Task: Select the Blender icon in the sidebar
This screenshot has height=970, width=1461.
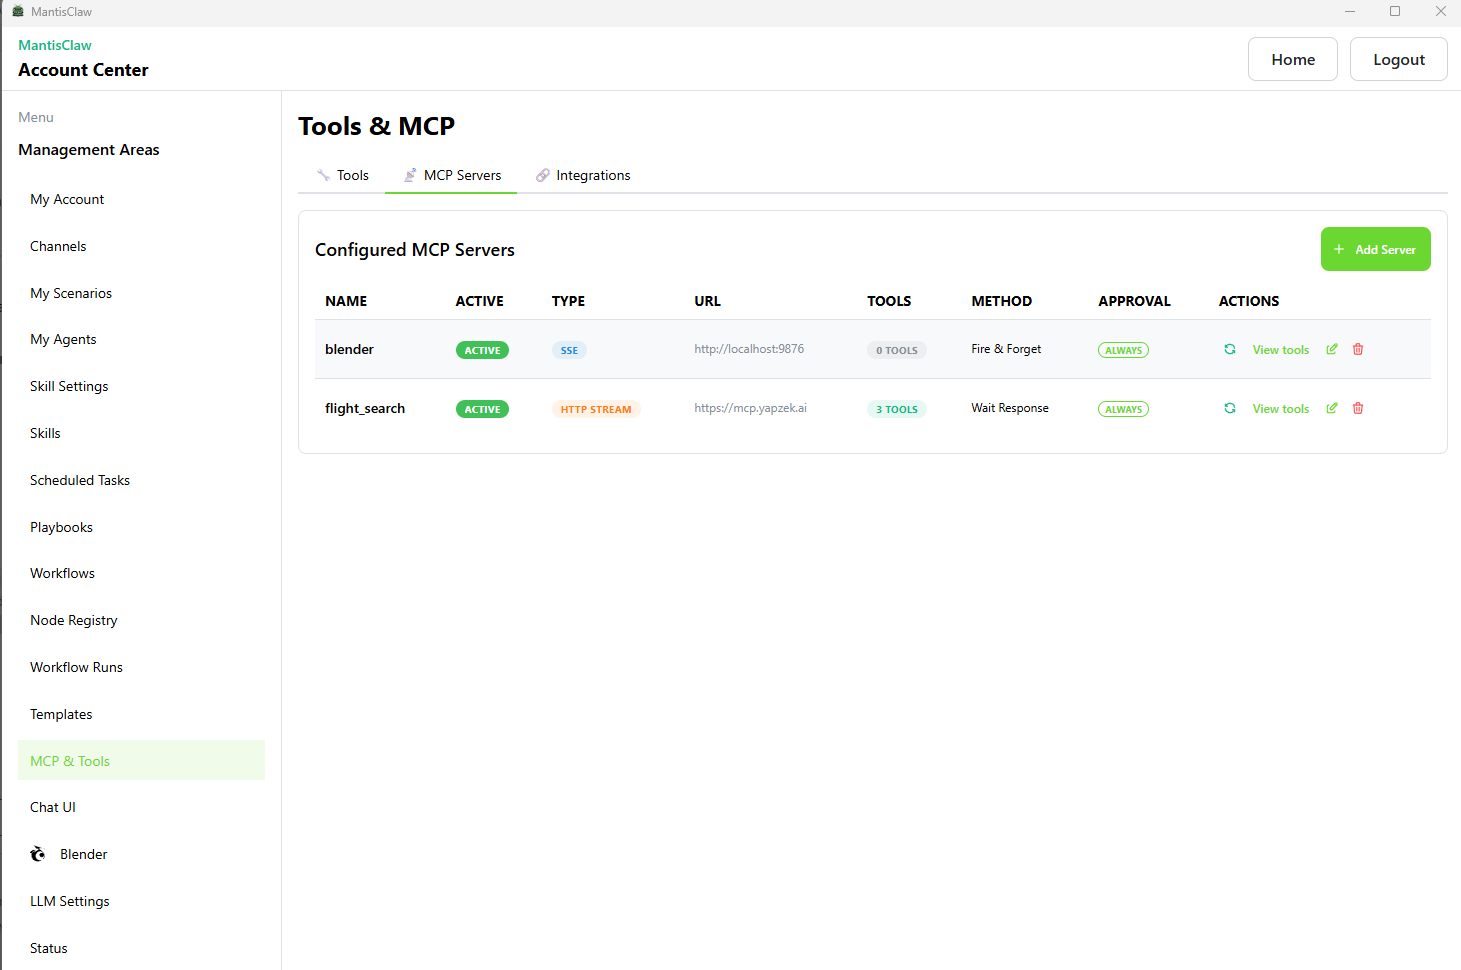Action: coord(37,853)
